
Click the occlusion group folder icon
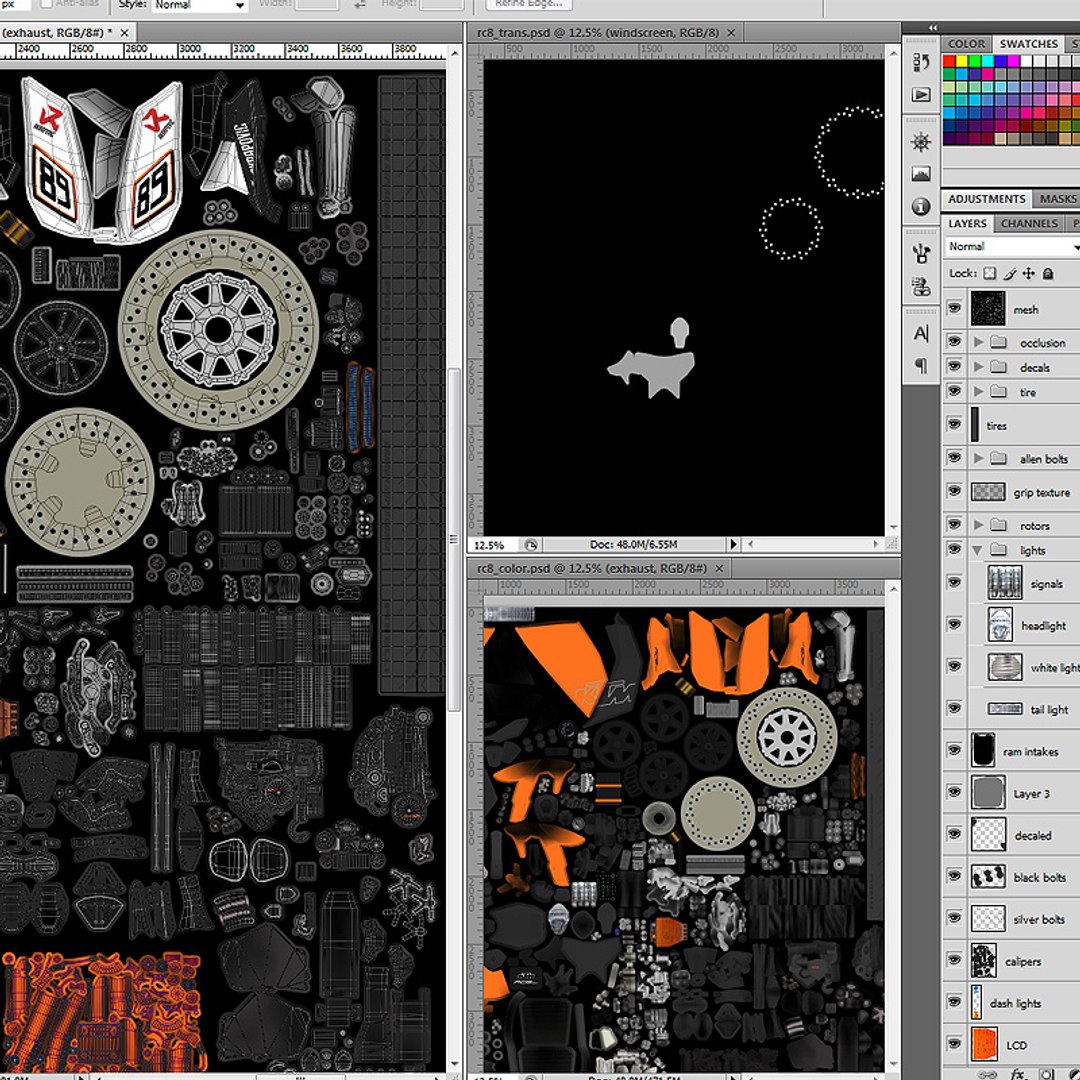999,342
